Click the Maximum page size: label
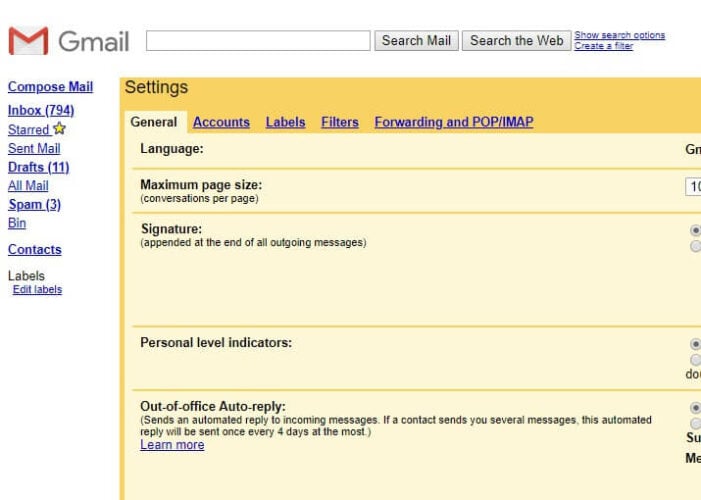Viewport: 701px width, 500px height. (x=201, y=185)
